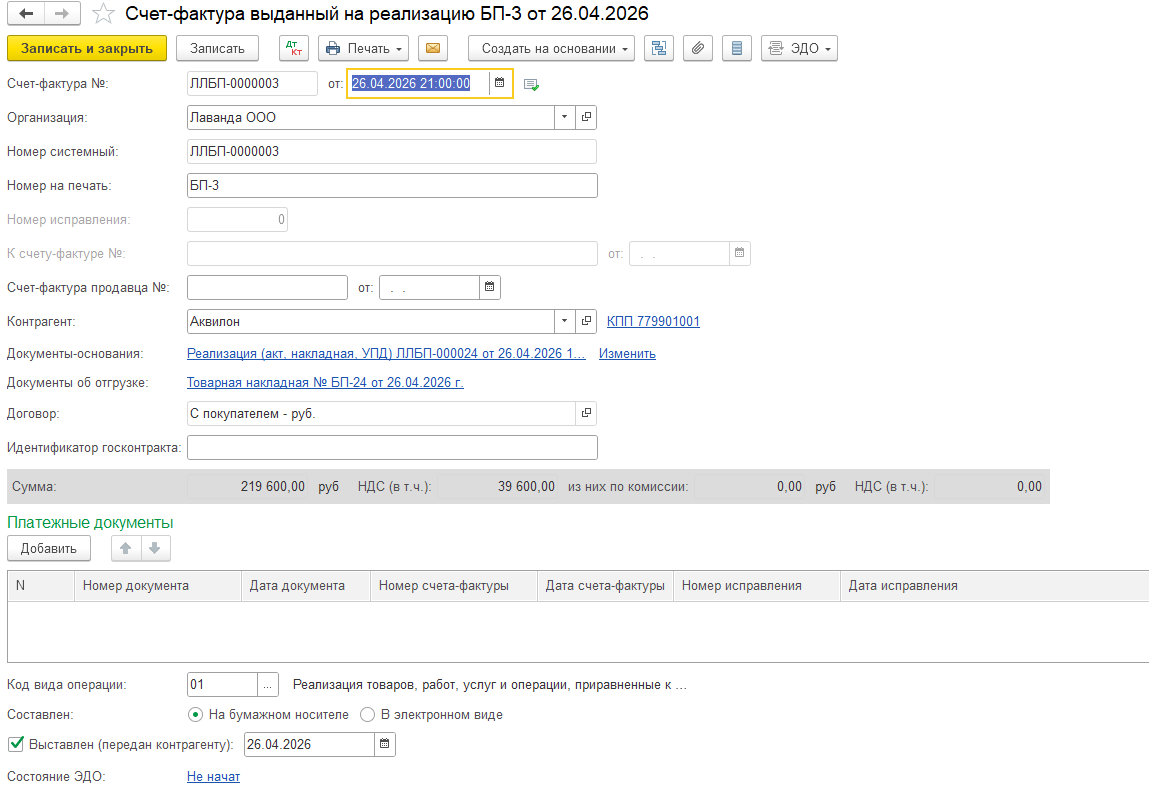Screen dimensions: 1149x794
Task: Open the Лаванда ООО organization card
Action: pos(586,117)
